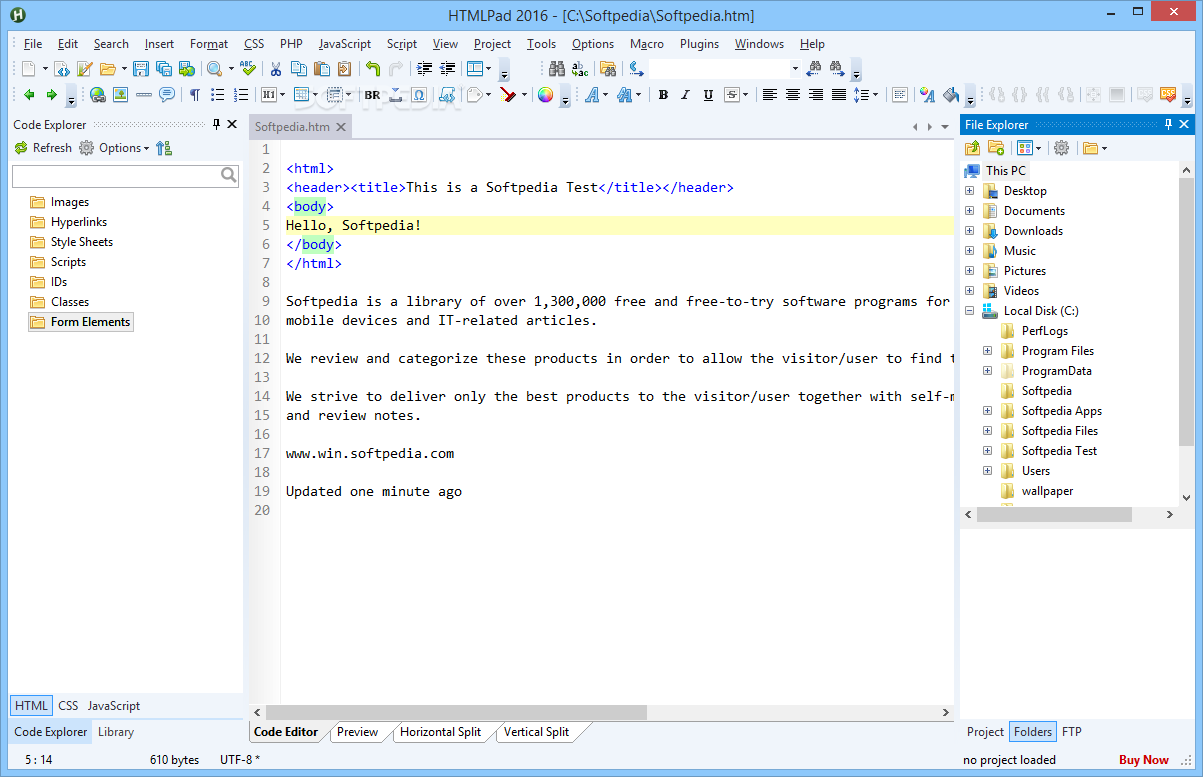This screenshot has width=1203, height=777.
Task: Open the color wheel picker icon
Action: click(545, 95)
